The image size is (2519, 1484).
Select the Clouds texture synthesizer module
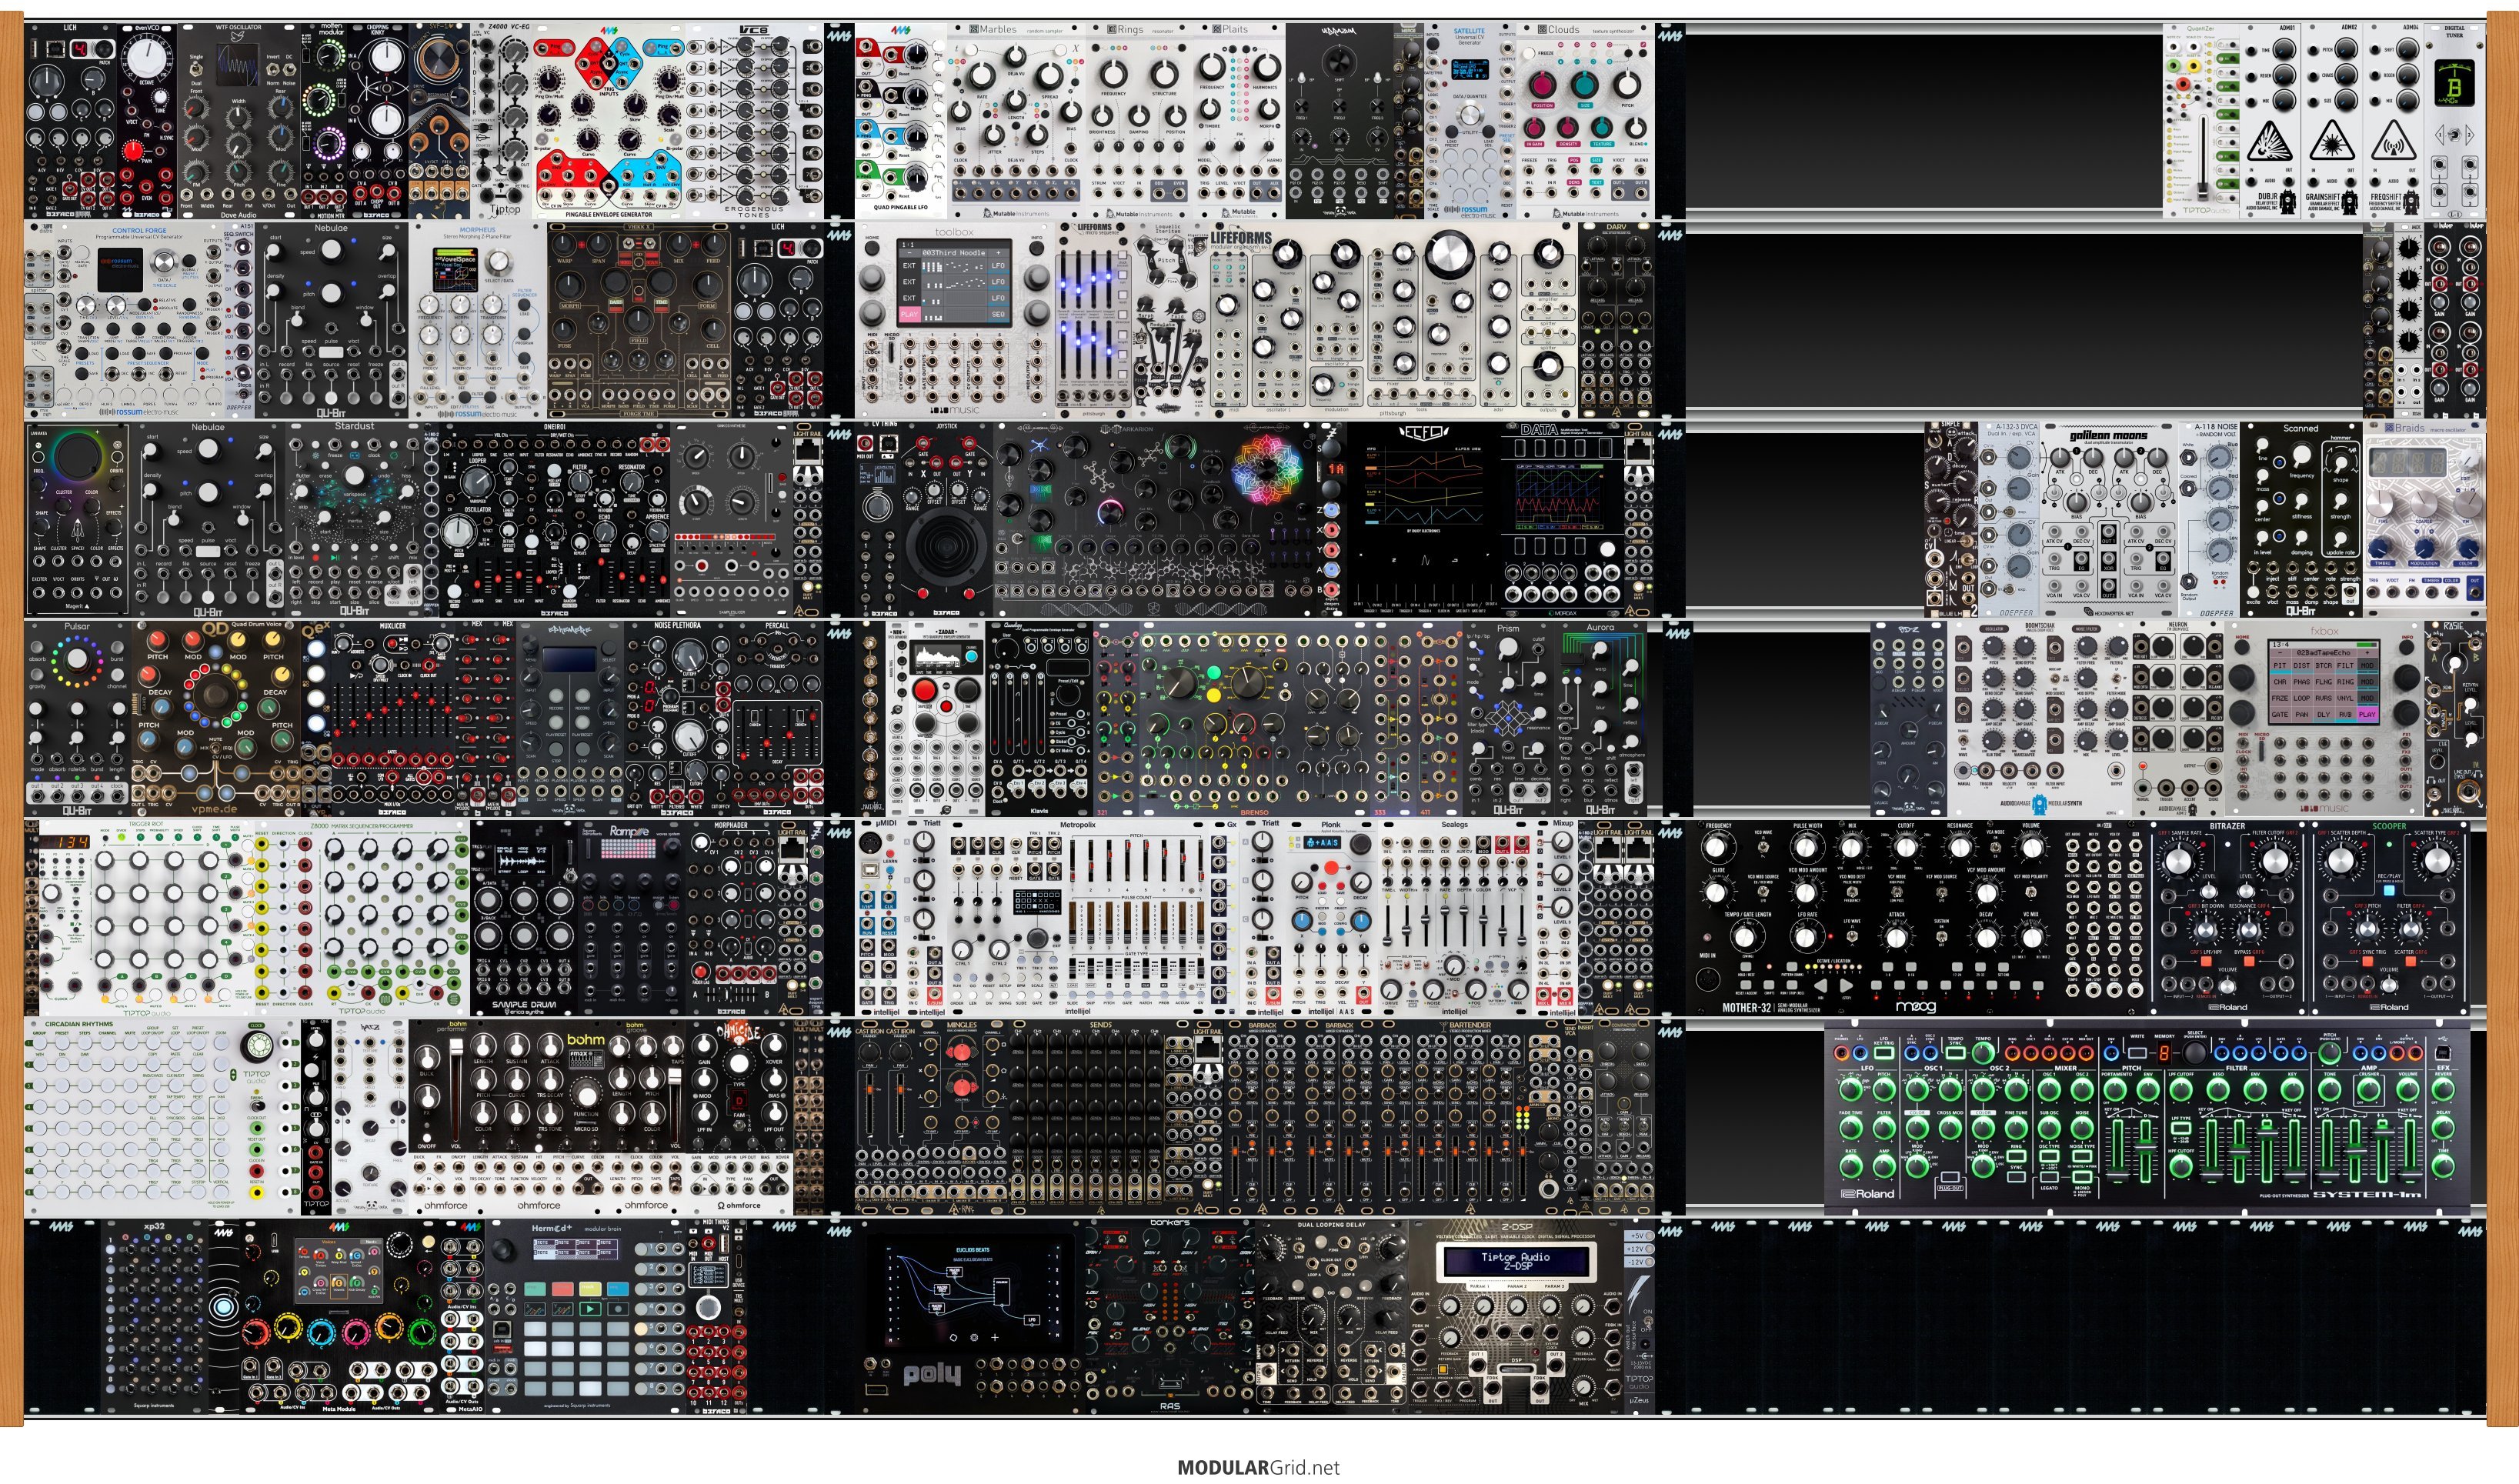coord(1585,120)
